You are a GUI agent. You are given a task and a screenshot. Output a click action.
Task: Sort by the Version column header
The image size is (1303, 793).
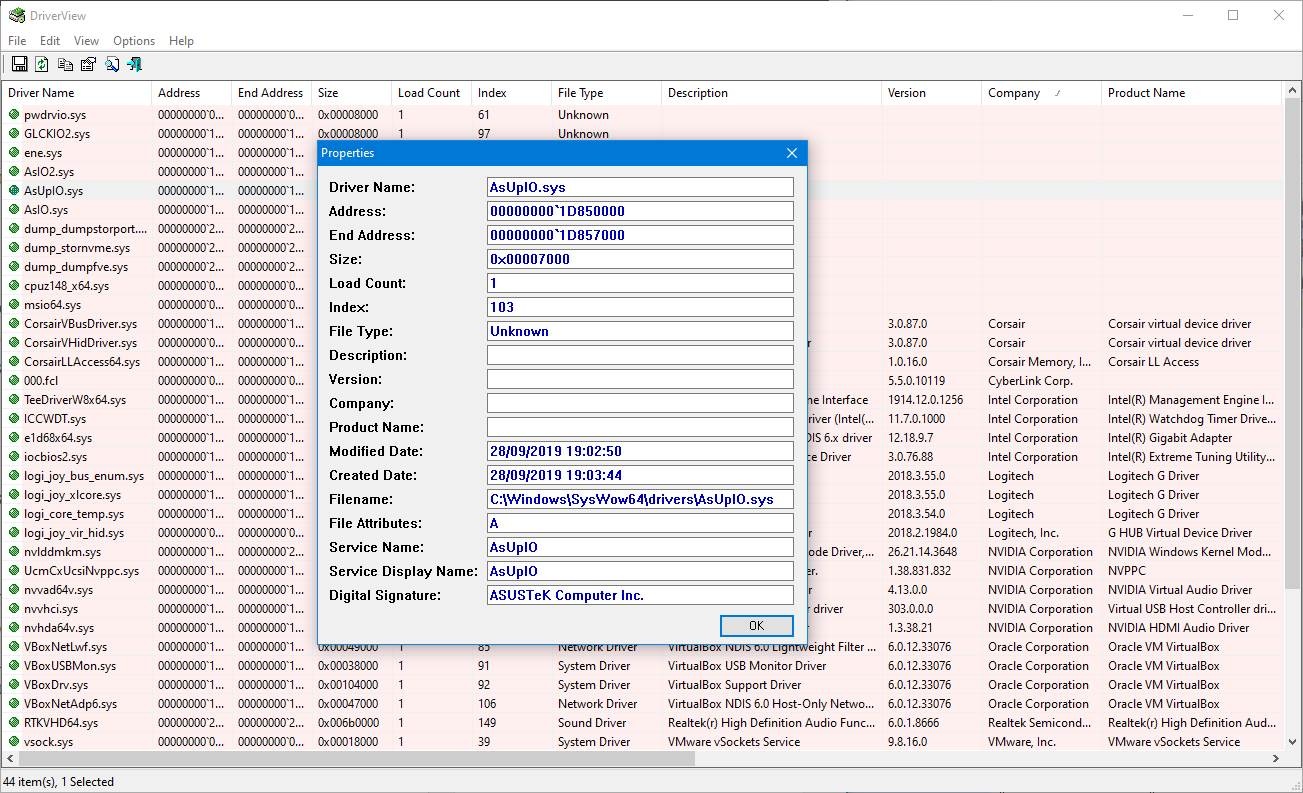pos(931,93)
